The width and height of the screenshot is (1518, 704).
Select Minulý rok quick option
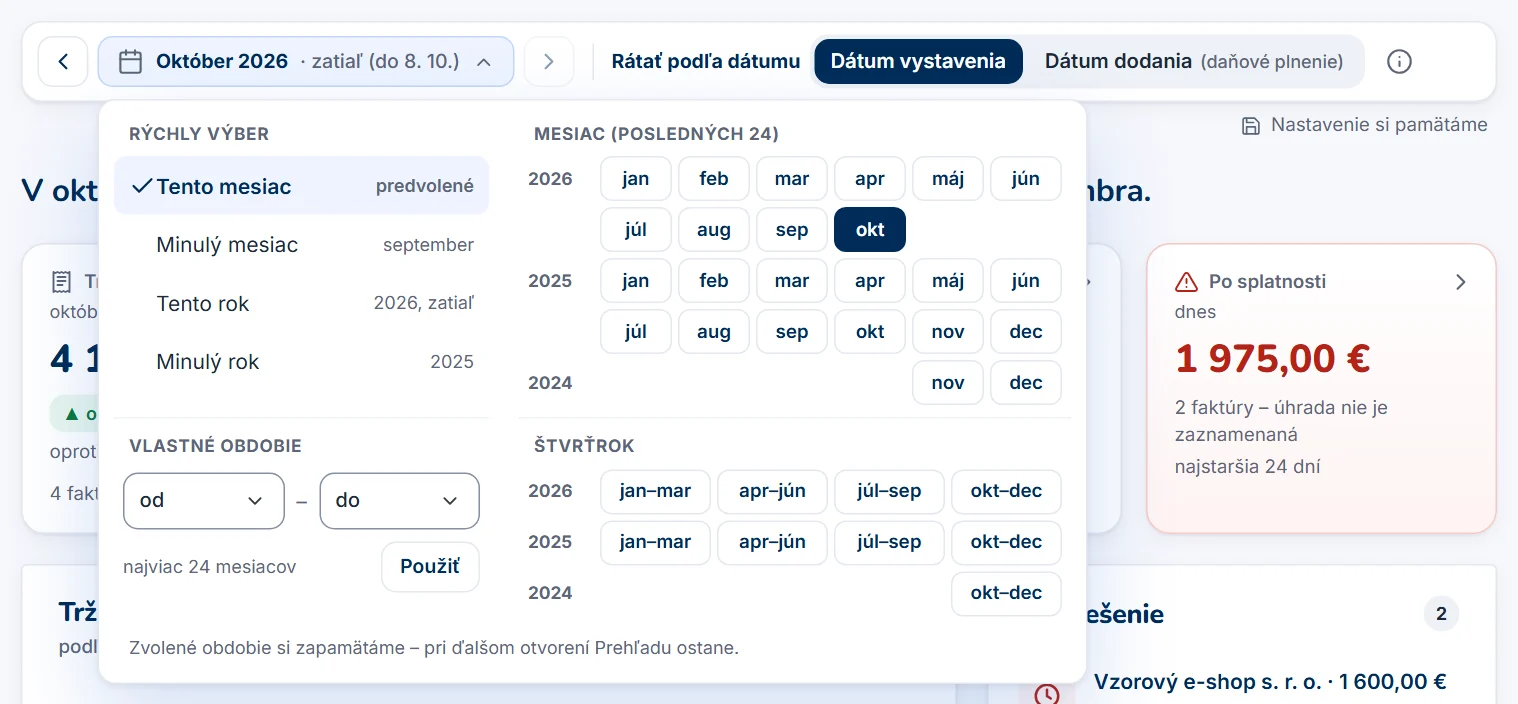tap(301, 362)
